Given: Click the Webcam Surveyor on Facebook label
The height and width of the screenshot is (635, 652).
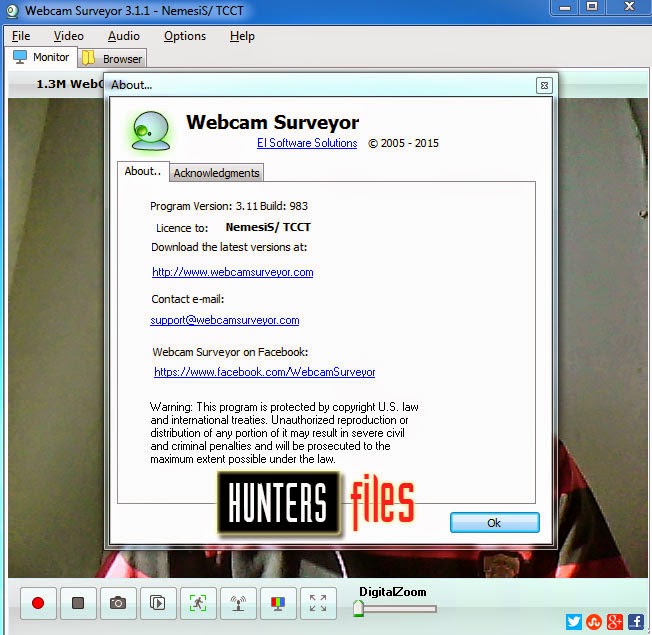Looking at the screenshot, I should coord(230,352).
